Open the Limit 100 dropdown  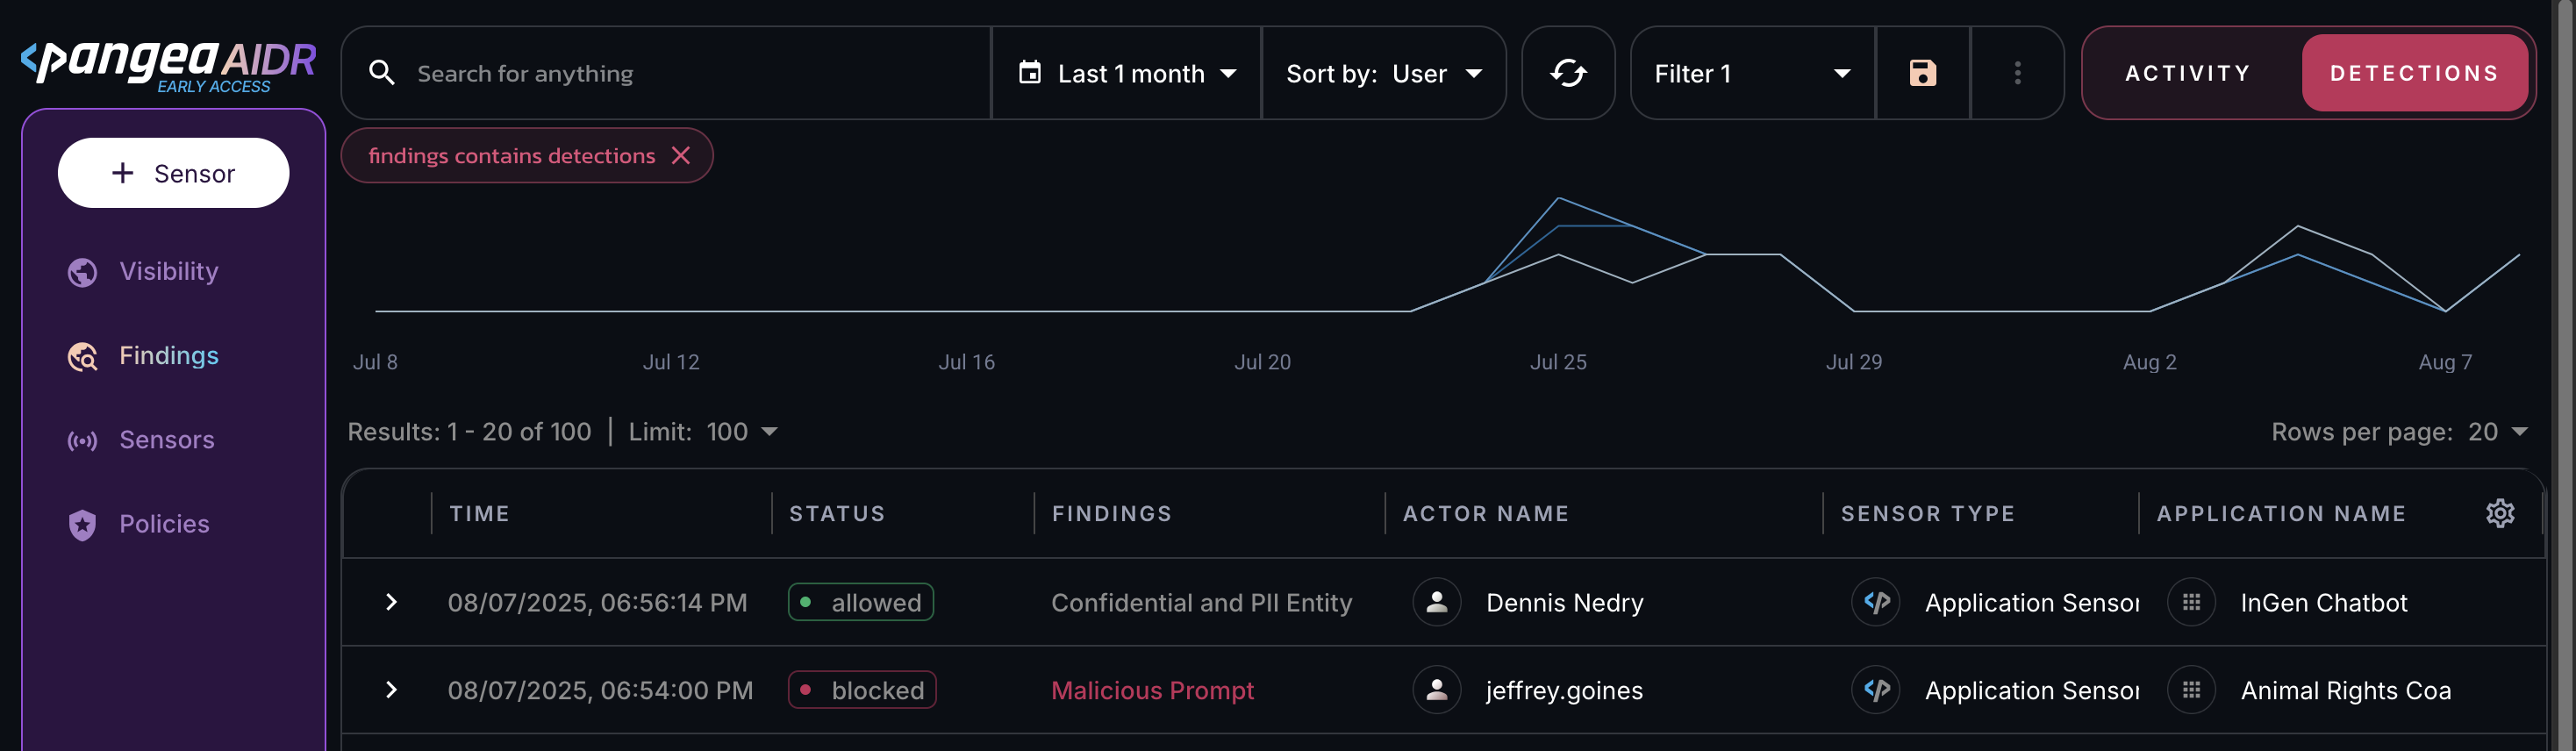tap(741, 432)
